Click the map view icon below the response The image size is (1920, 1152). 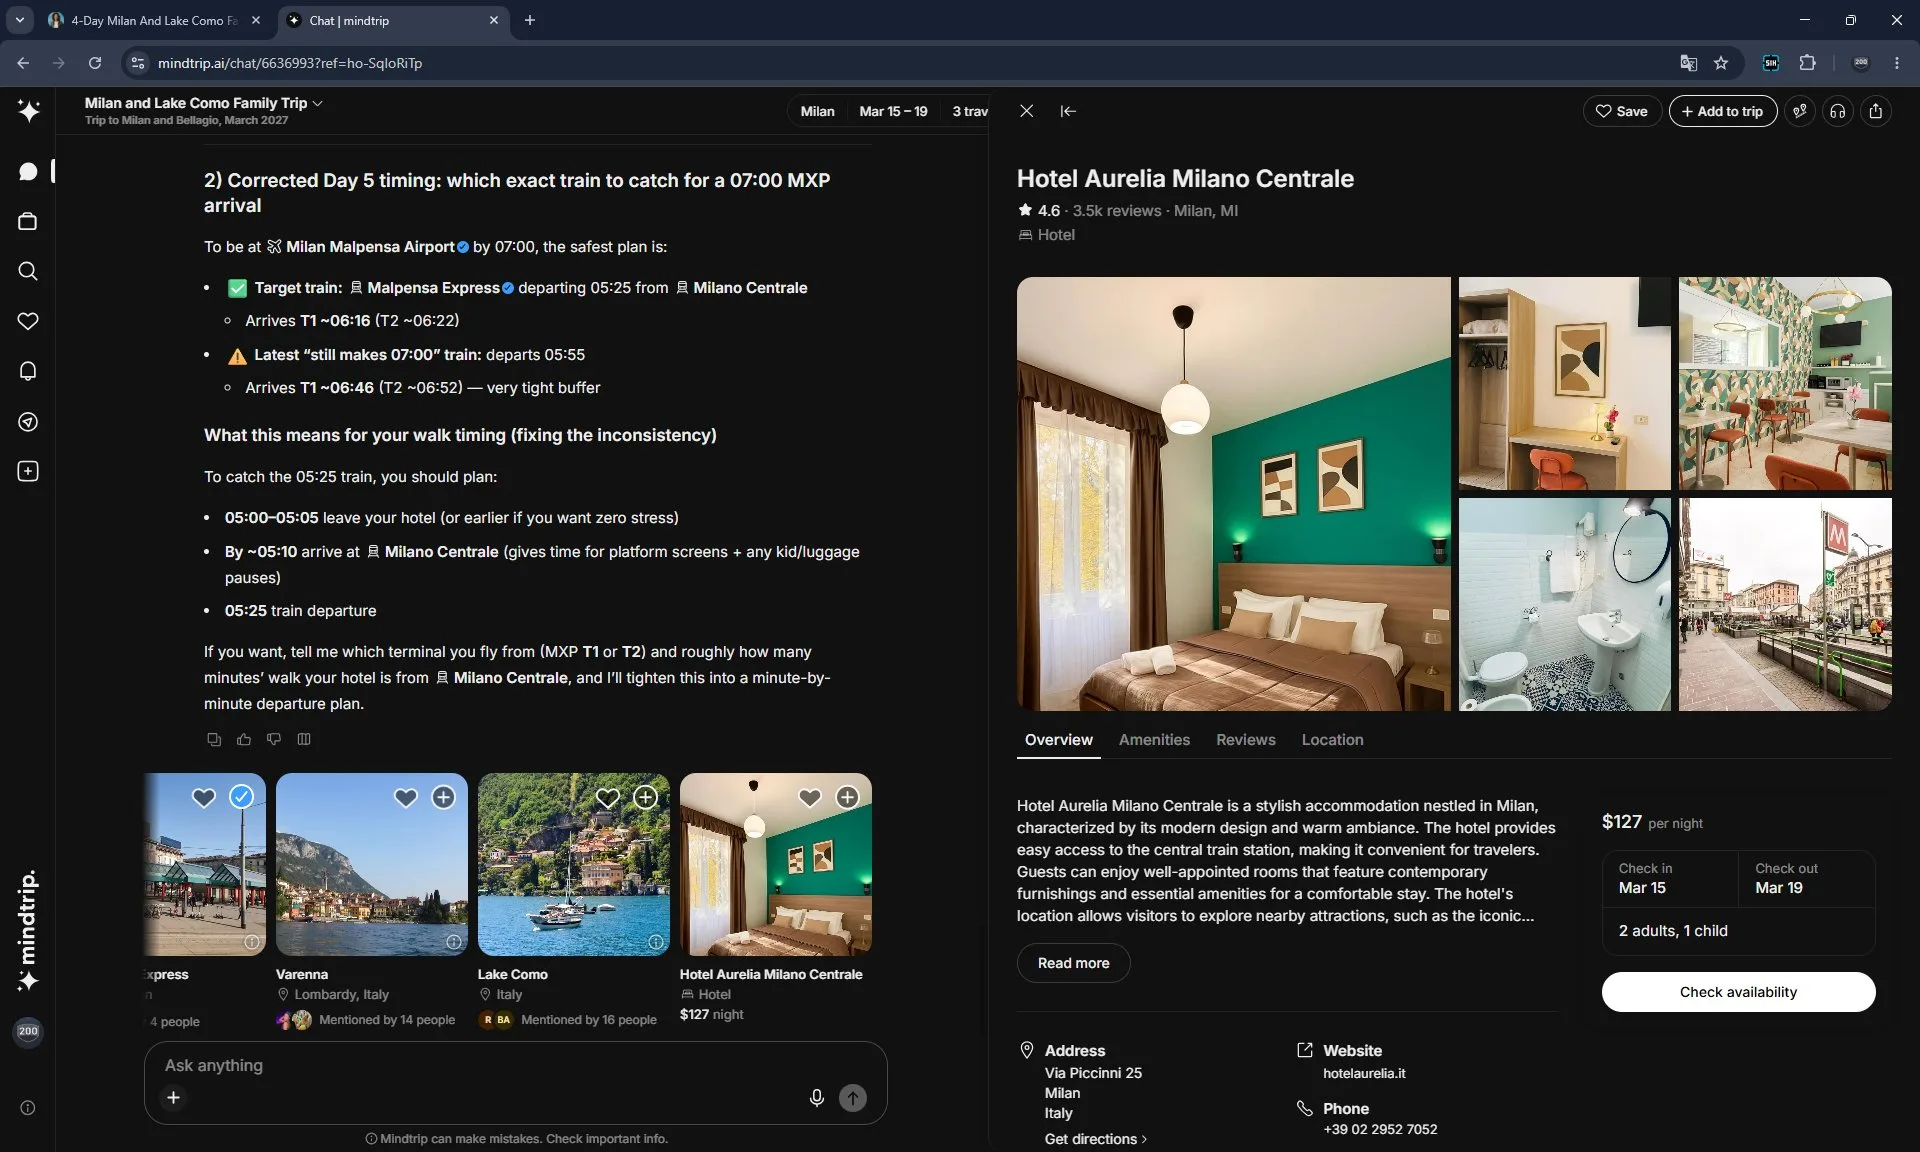(304, 739)
